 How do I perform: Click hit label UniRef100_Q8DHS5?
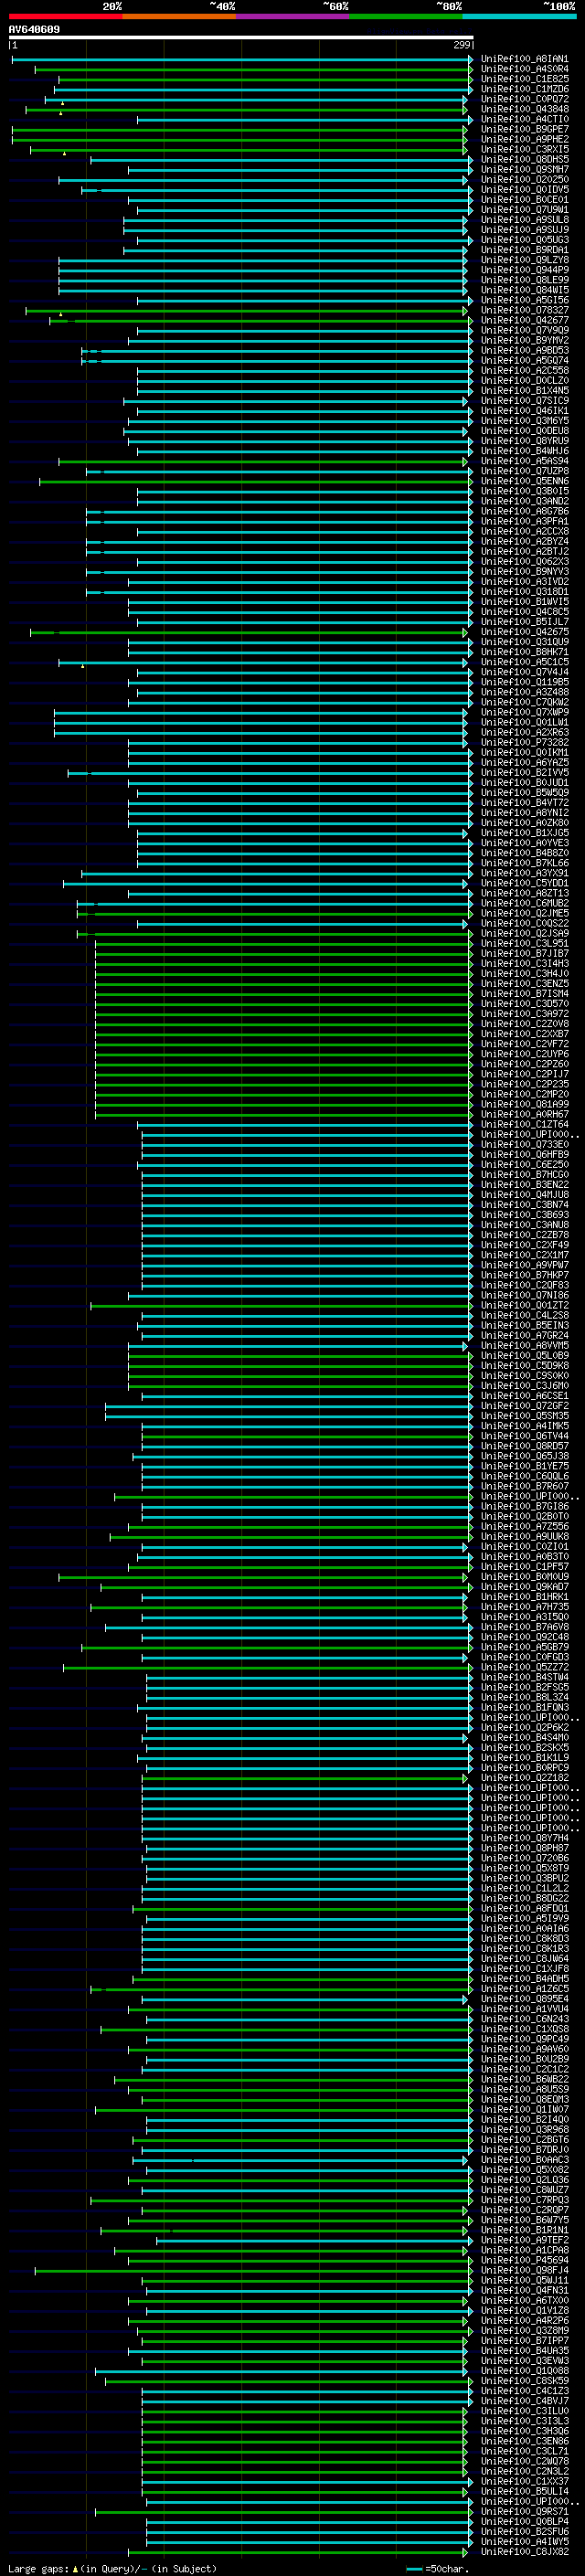point(524,160)
